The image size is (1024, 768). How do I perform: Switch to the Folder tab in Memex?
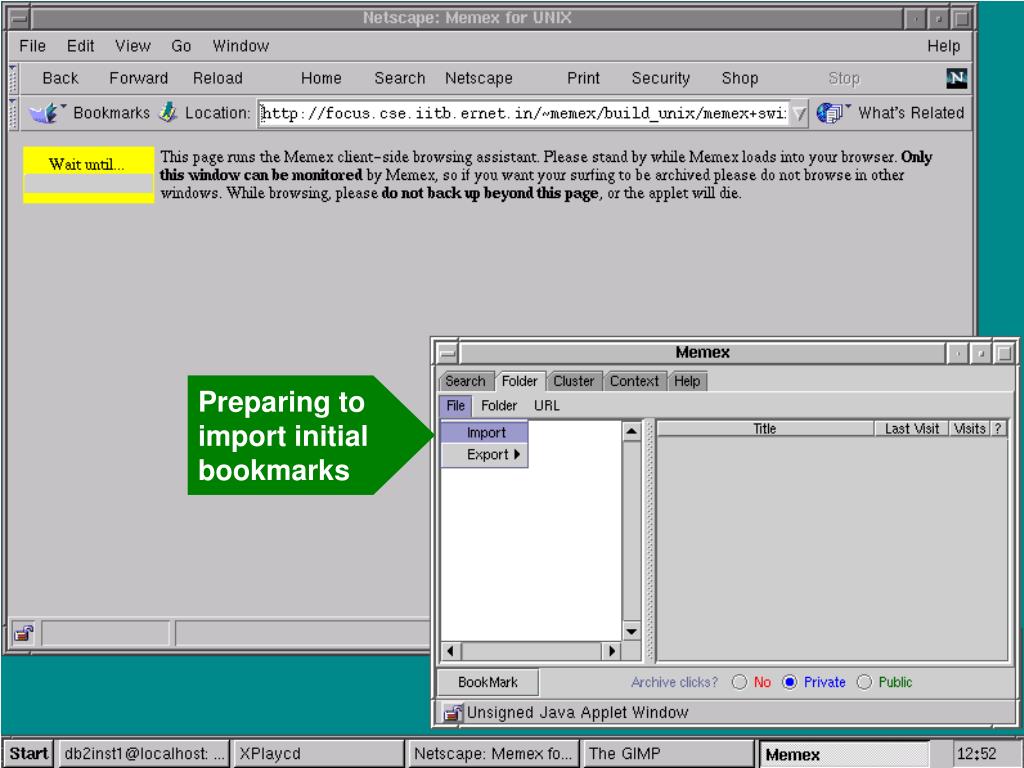point(519,381)
